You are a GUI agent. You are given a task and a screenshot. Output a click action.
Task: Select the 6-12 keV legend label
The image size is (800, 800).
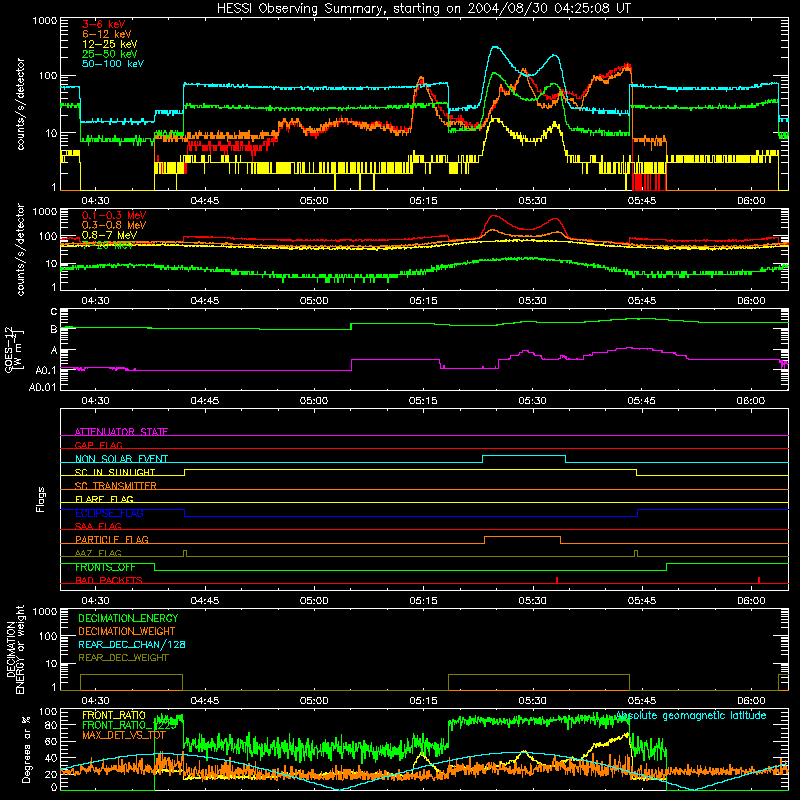pos(107,34)
